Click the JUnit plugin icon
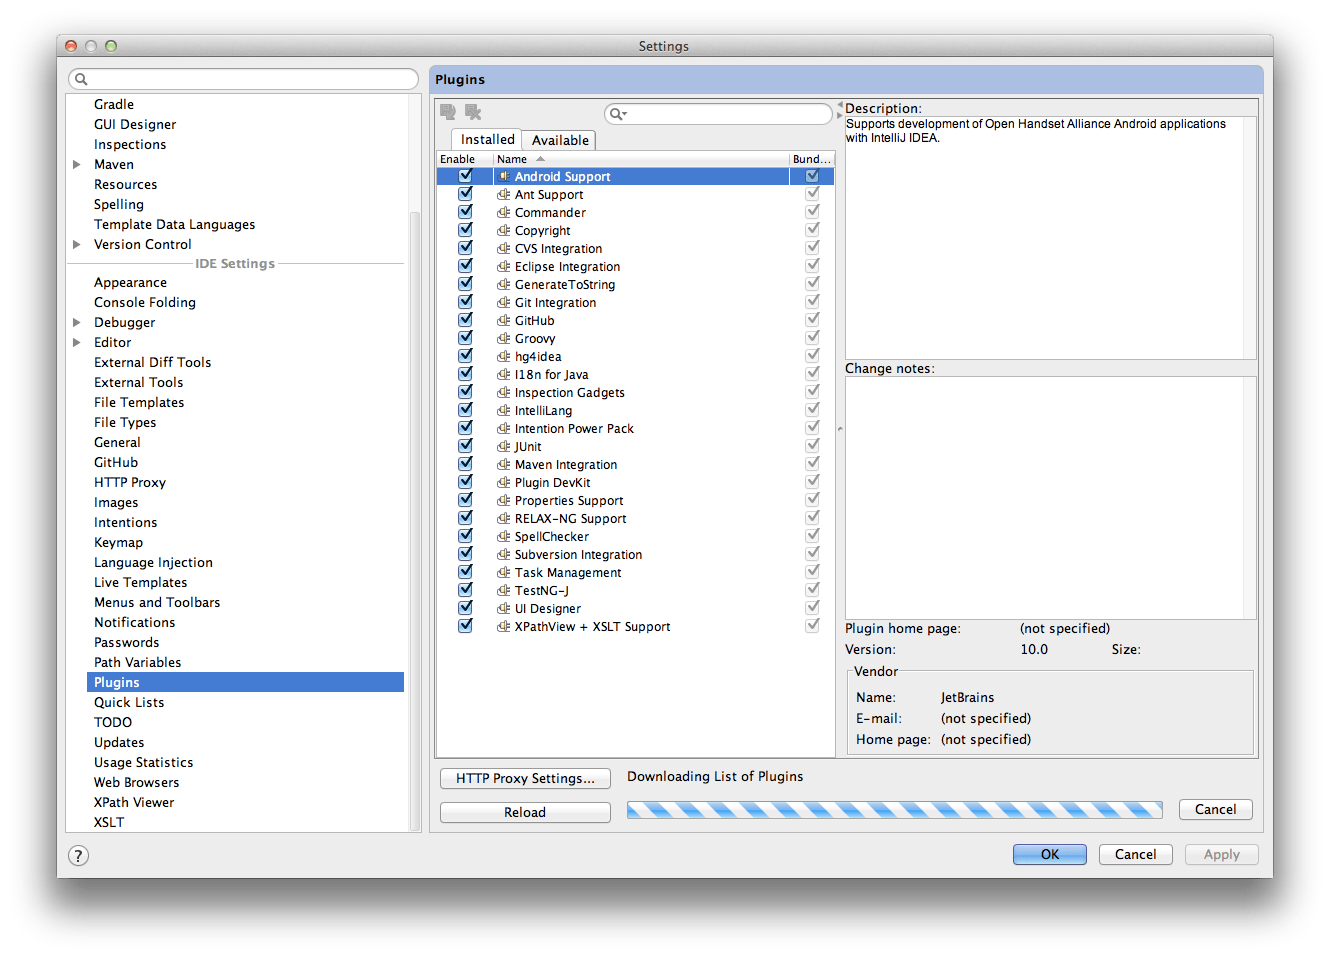 [x=504, y=446]
